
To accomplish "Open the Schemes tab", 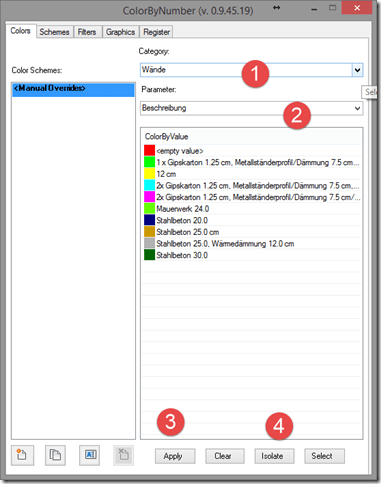I will point(54,32).
